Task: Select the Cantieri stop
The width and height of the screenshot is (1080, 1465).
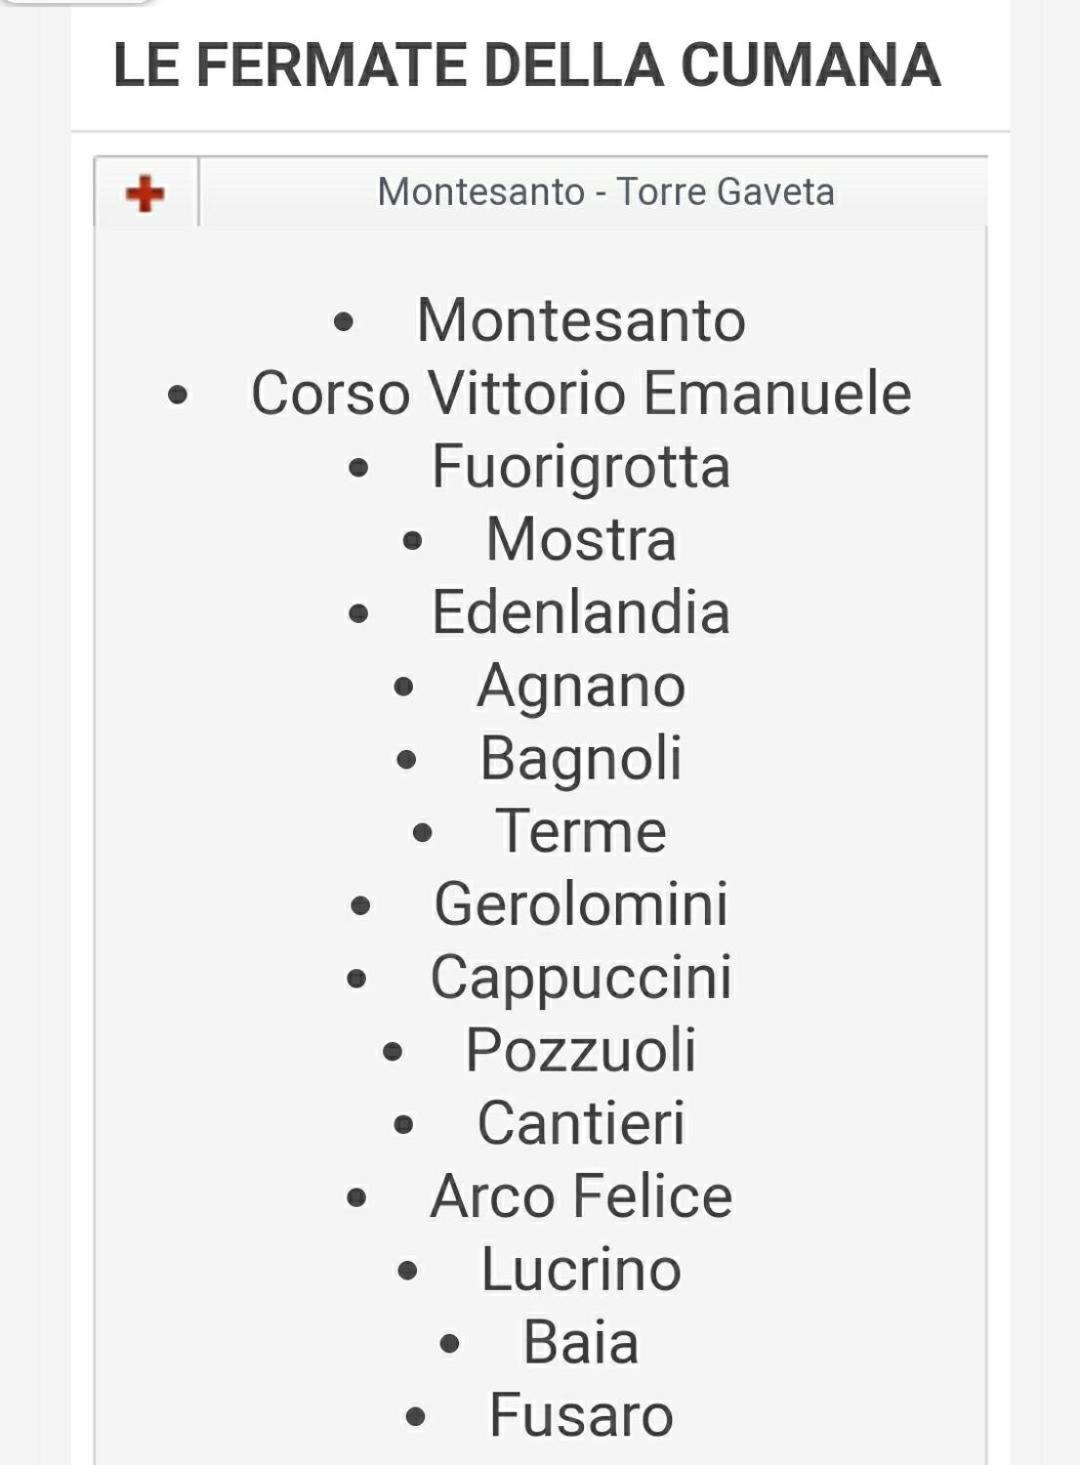Action: click(581, 1124)
